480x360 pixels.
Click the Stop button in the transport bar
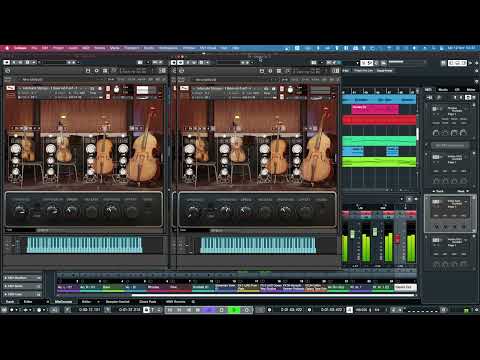point(222,310)
